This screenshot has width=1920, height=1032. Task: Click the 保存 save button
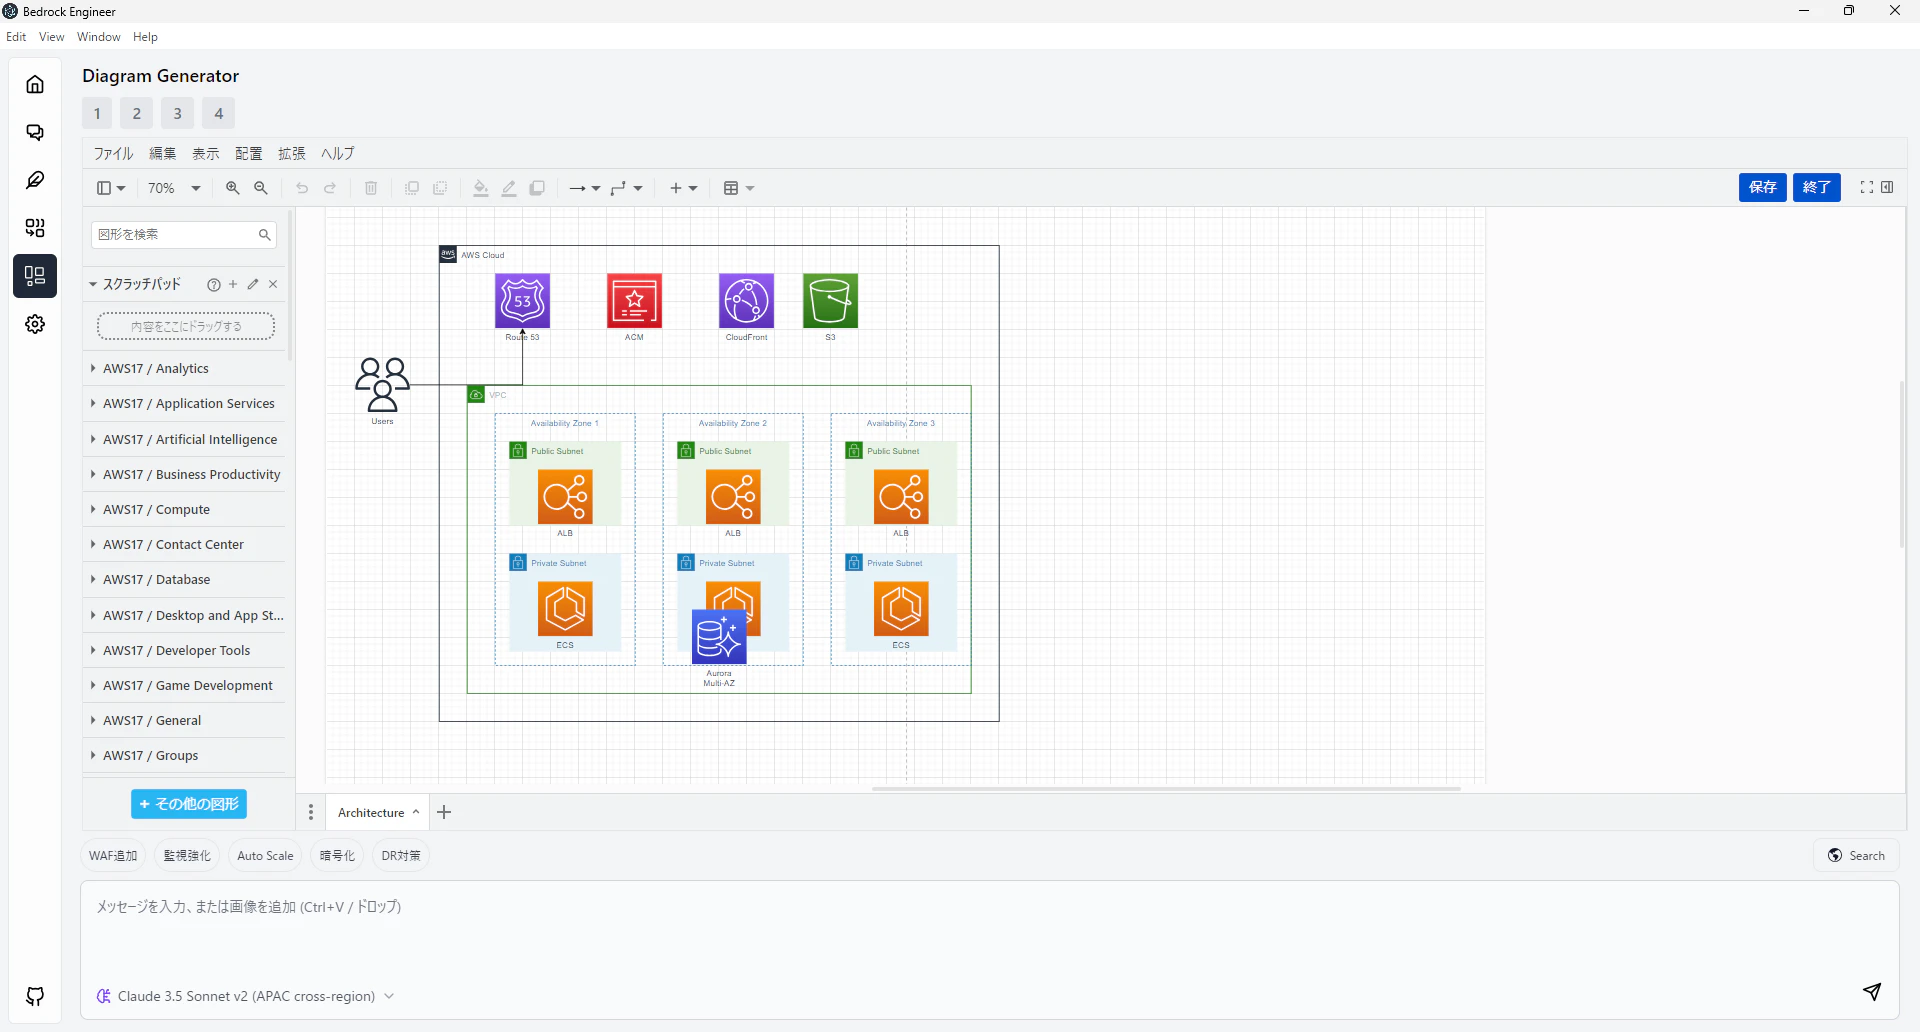pyautogui.click(x=1763, y=187)
